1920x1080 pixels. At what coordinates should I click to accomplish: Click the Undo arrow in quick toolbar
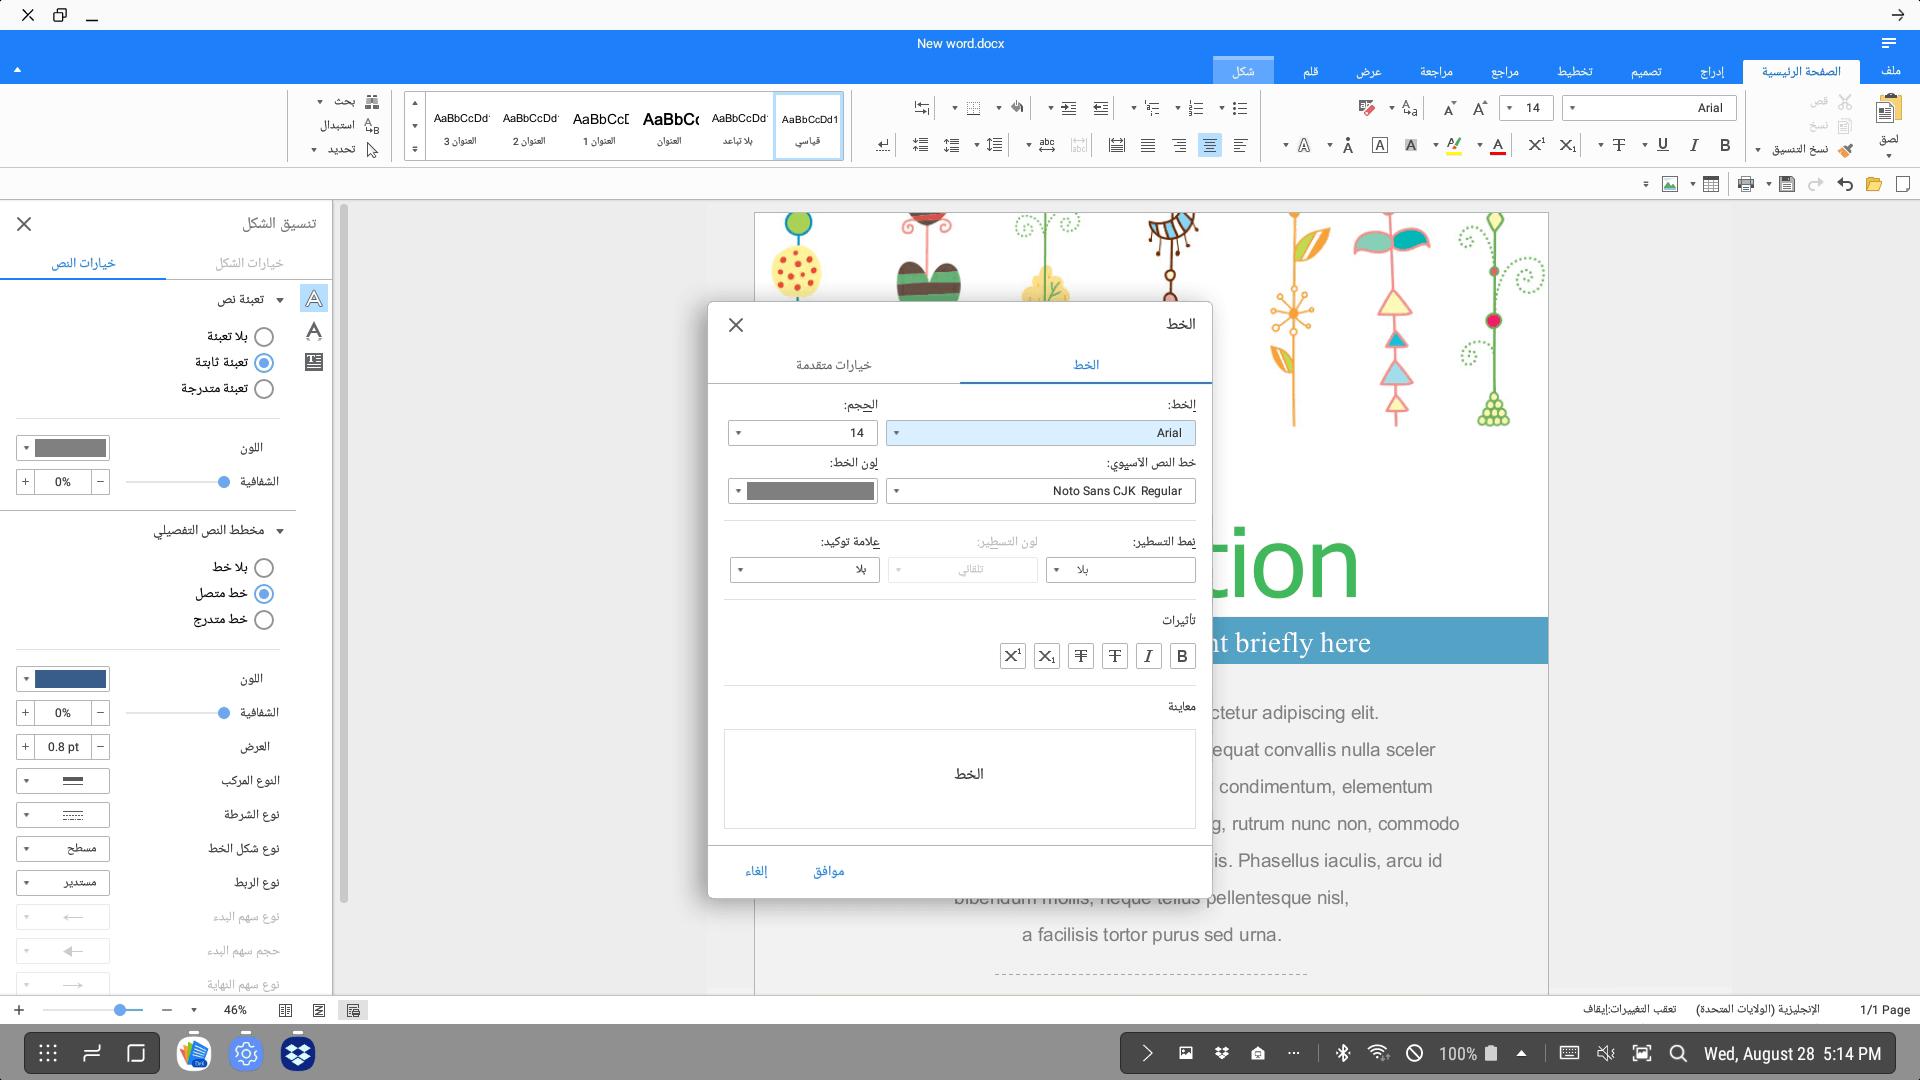pos(1845,184)
